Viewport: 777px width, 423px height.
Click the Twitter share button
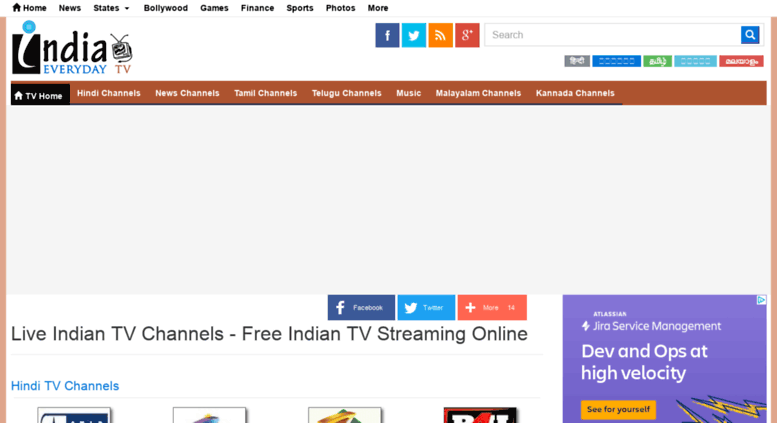(x=426, y=308)
